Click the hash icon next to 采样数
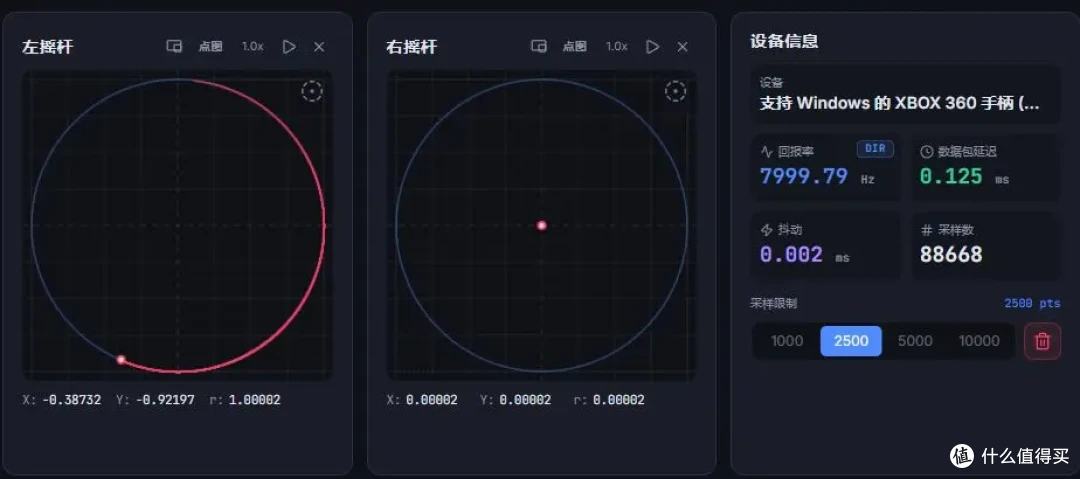This screenshot has height=479, width=1080. pos(926,230)
